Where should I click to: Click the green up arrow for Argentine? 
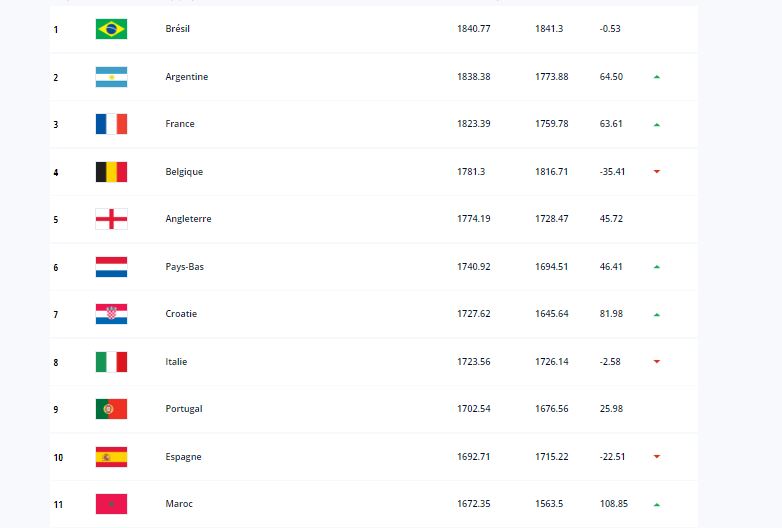click(657, 77)
